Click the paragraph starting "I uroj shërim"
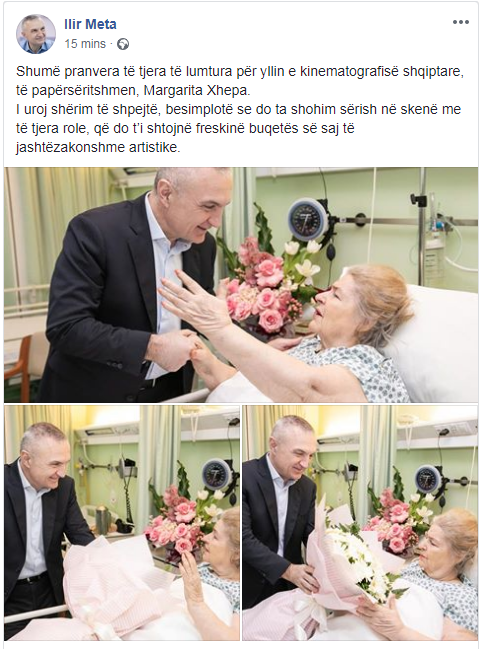Viewport: 486px width, 649px height. (x=238, y=129)
